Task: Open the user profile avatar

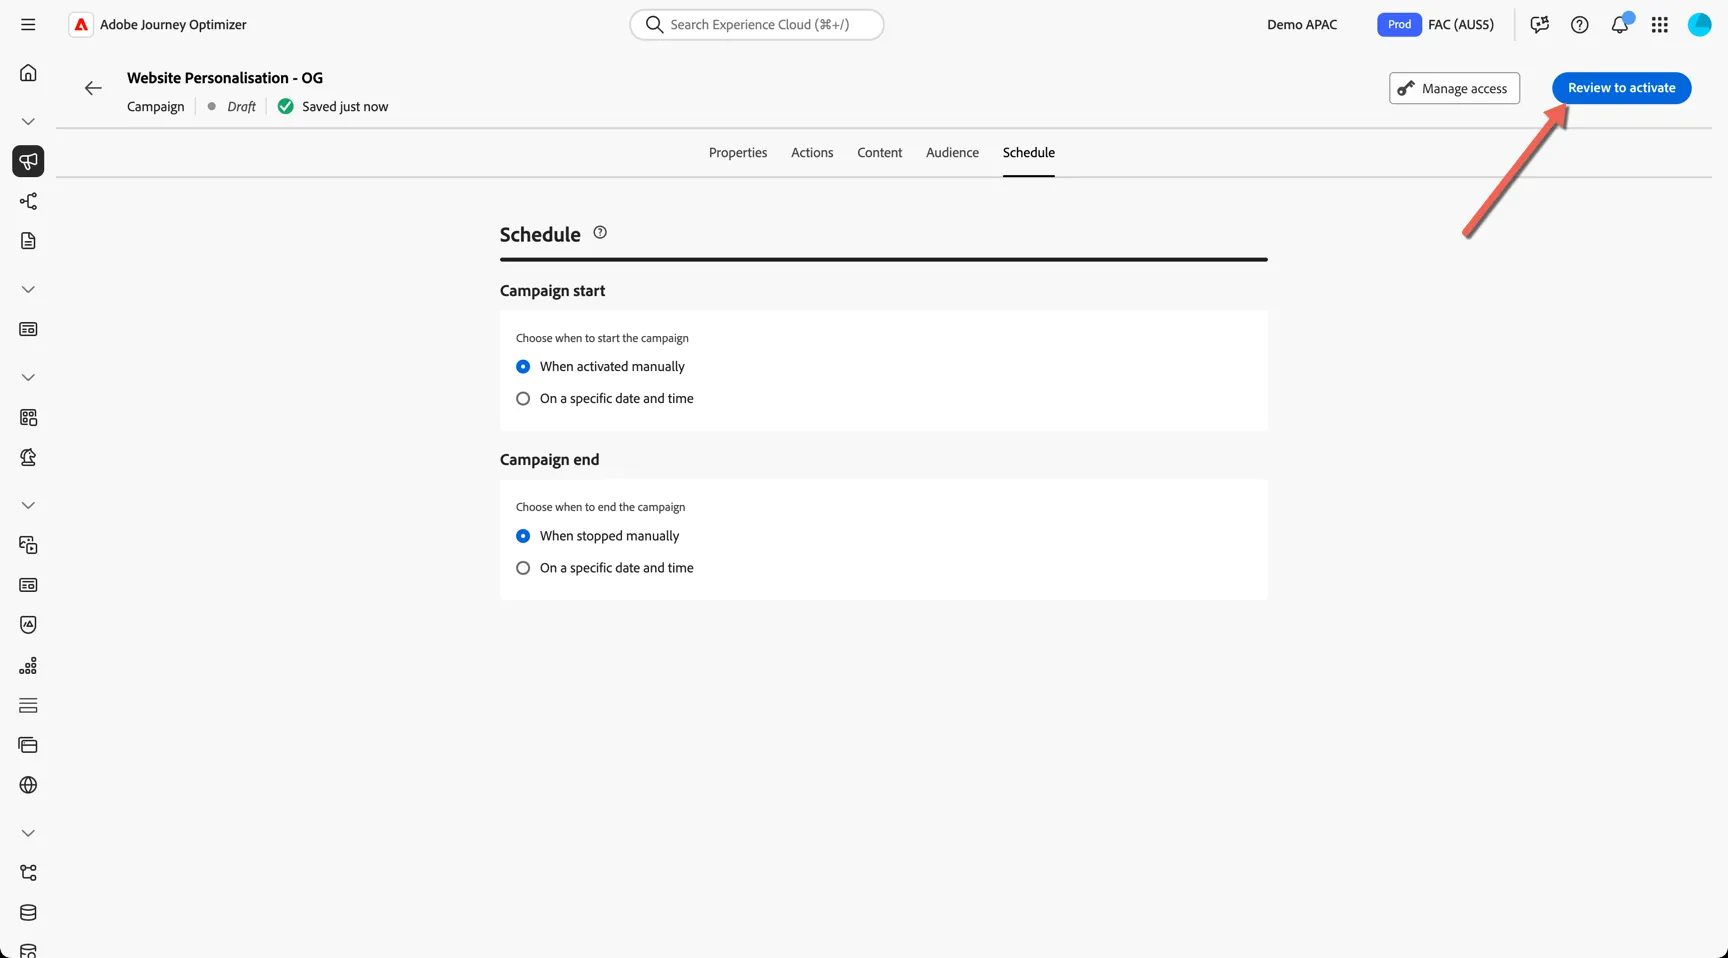Action: (1700, 24)
